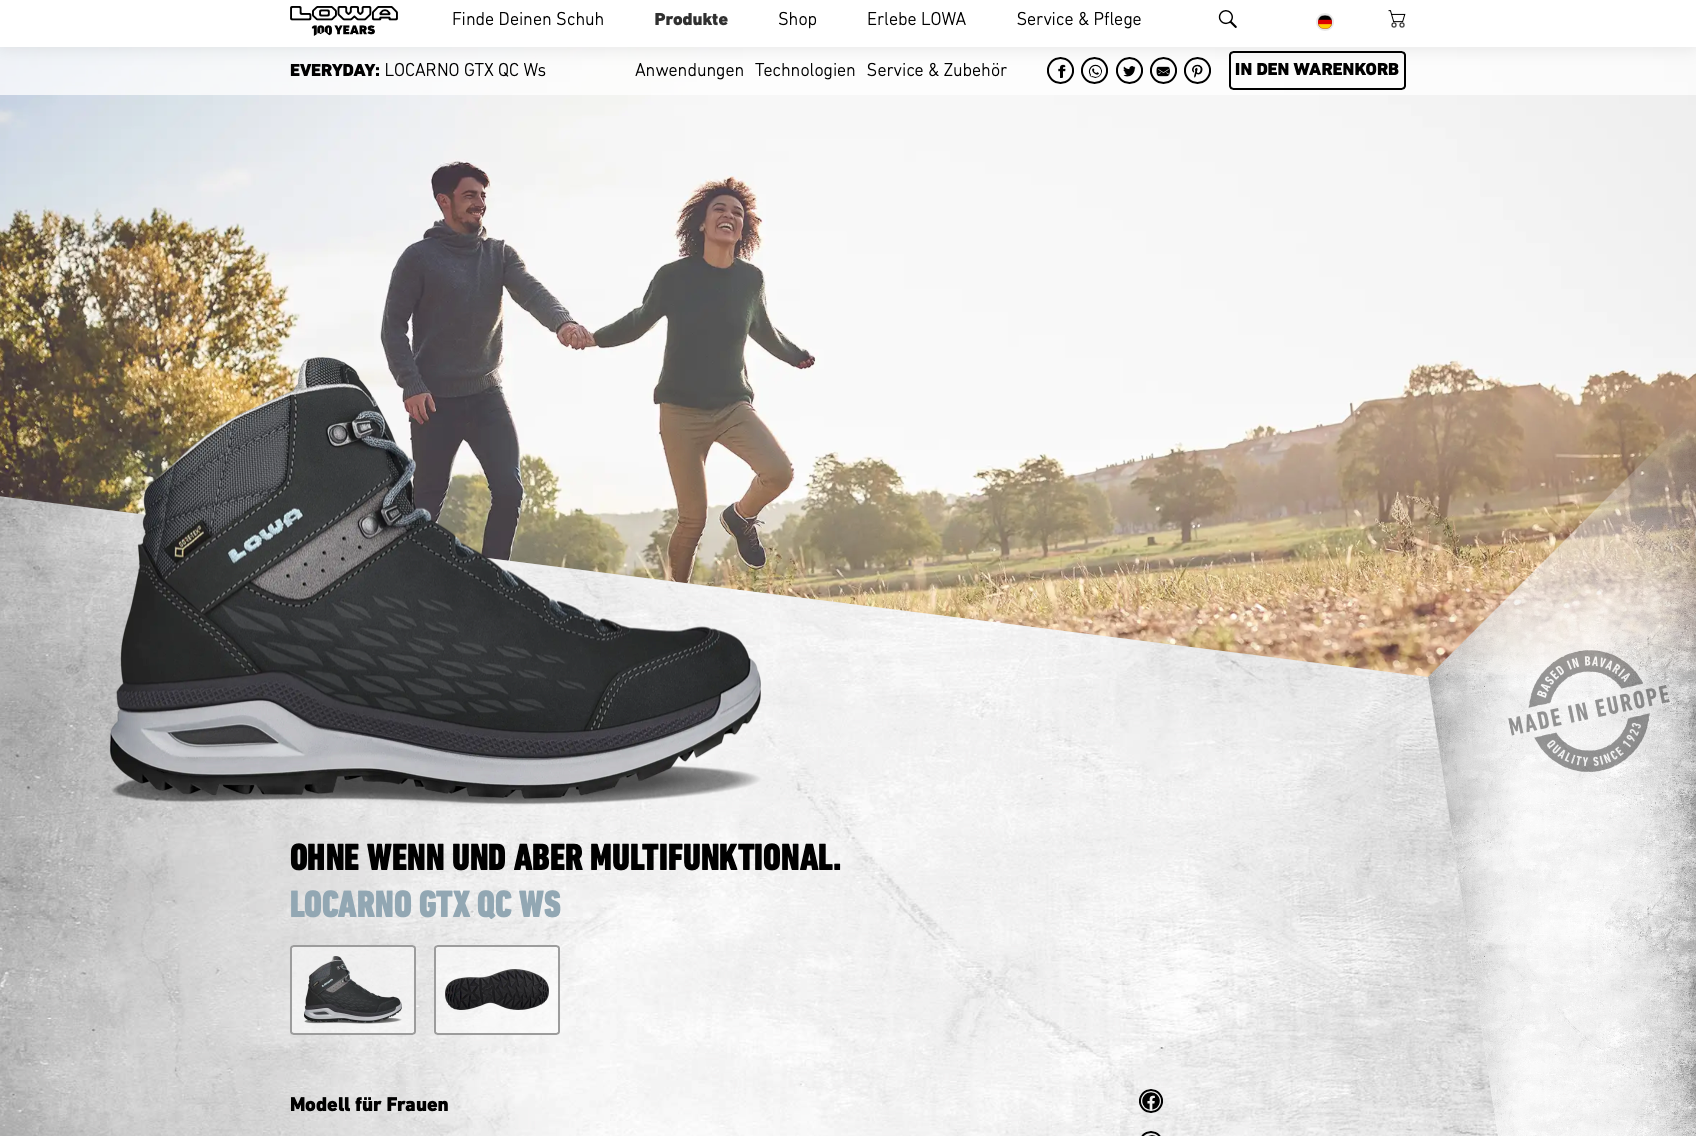Share via Twitter icon in sub-navigation

(x=1129, y=71)
